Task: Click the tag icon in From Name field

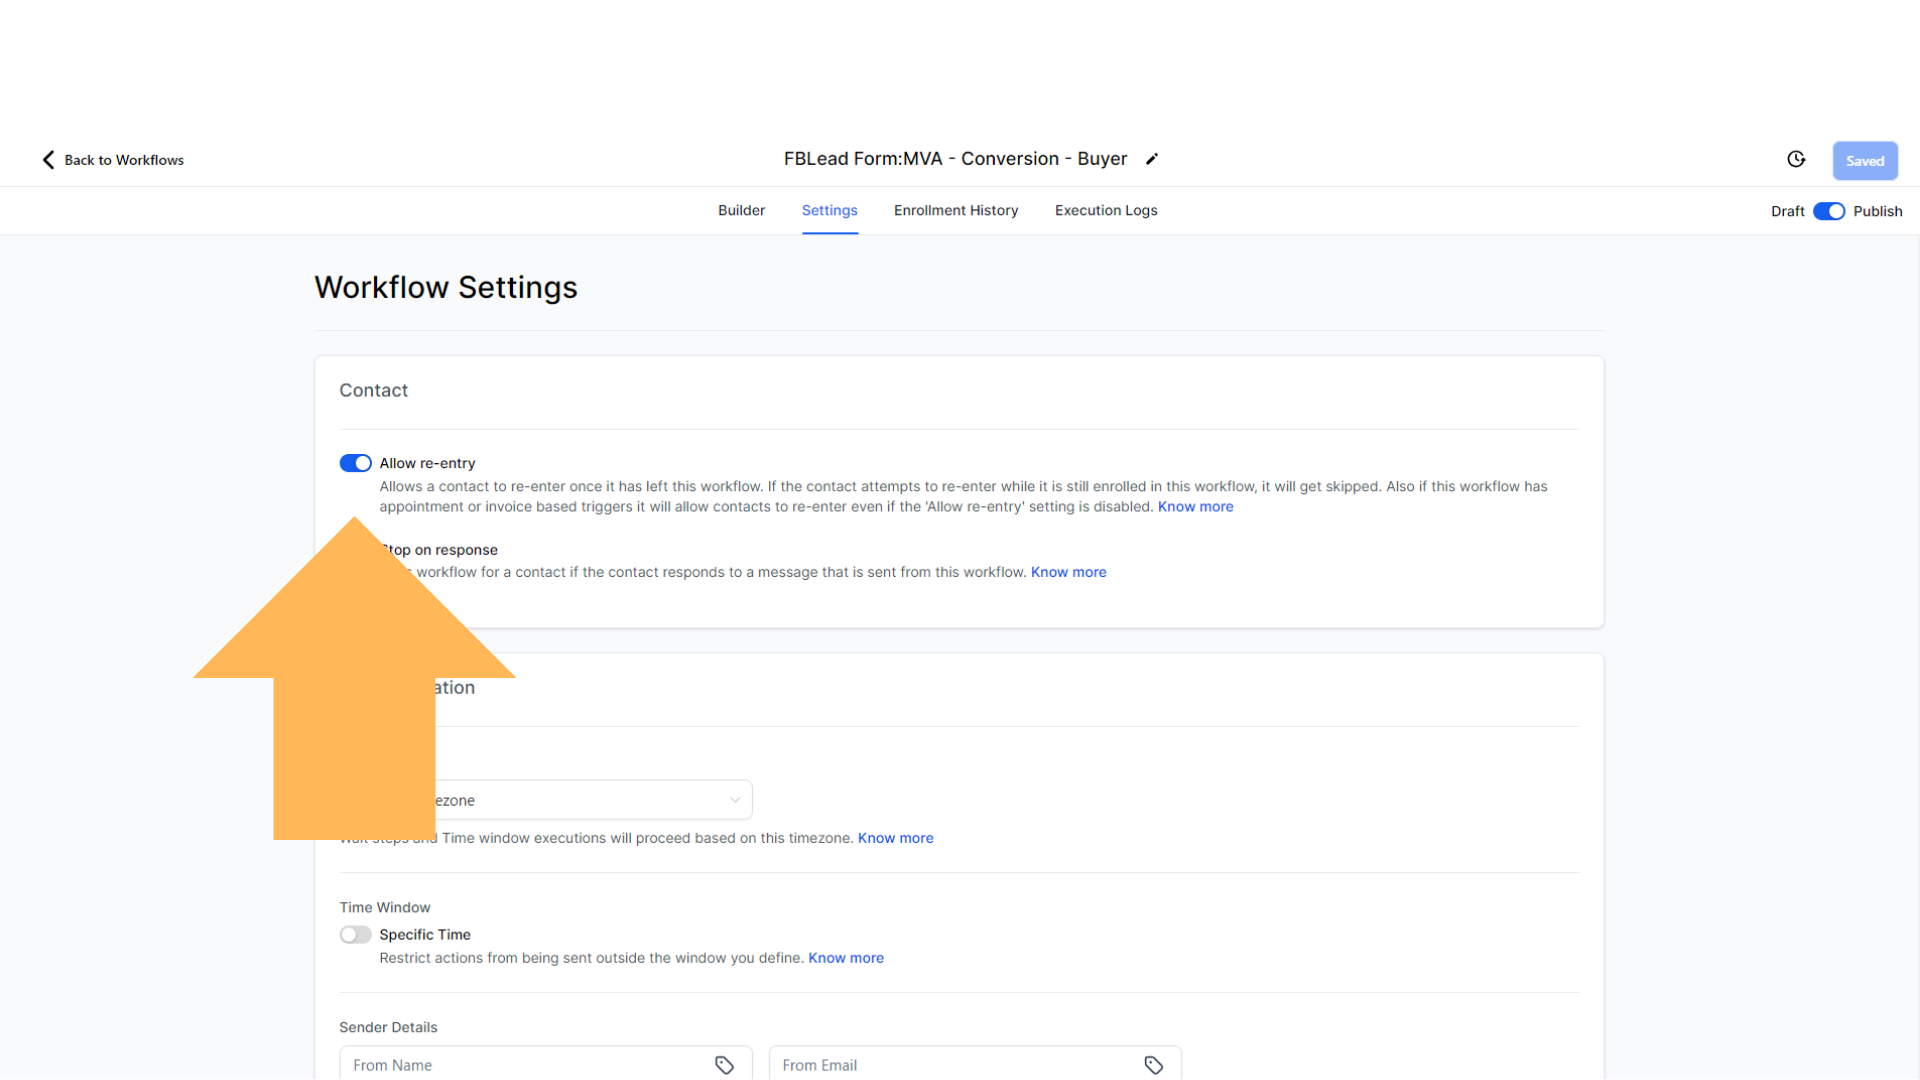Action: tap(724, 1065)
